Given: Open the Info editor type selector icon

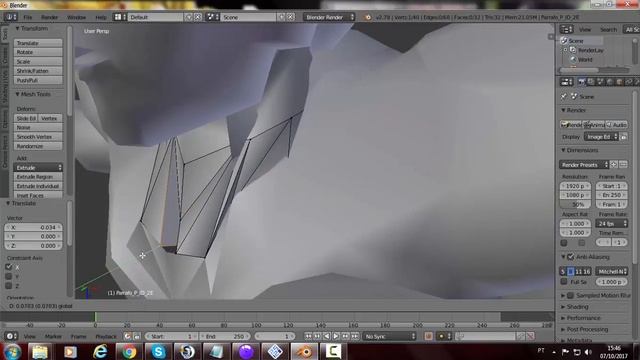Looking at the screenshot, I should (11, 17).
